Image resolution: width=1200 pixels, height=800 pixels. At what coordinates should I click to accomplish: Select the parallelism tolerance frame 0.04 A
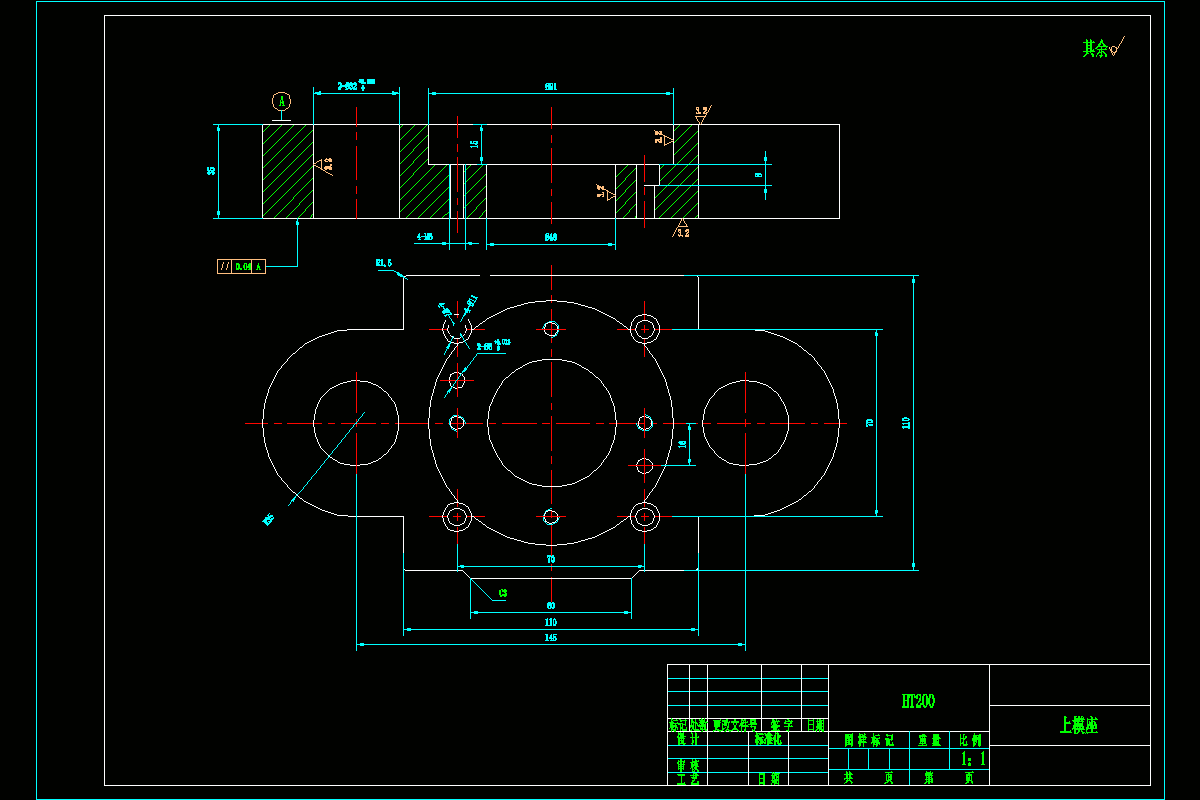[241, 266]
